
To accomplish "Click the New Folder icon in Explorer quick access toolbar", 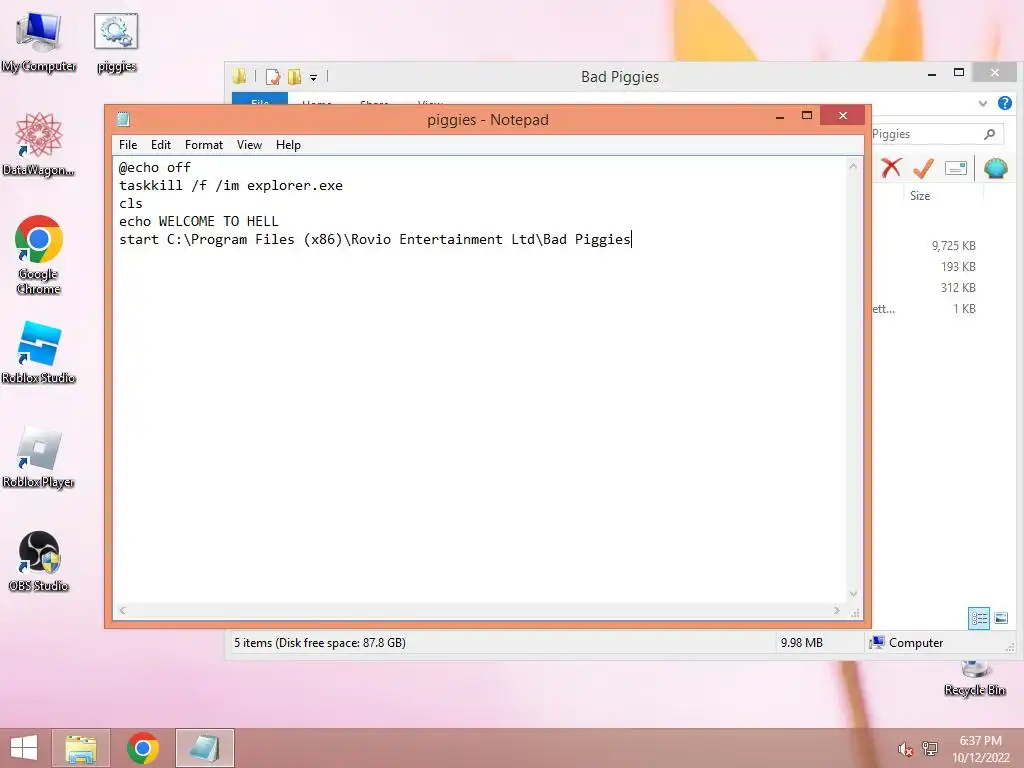I will click(x=295, y=77).
